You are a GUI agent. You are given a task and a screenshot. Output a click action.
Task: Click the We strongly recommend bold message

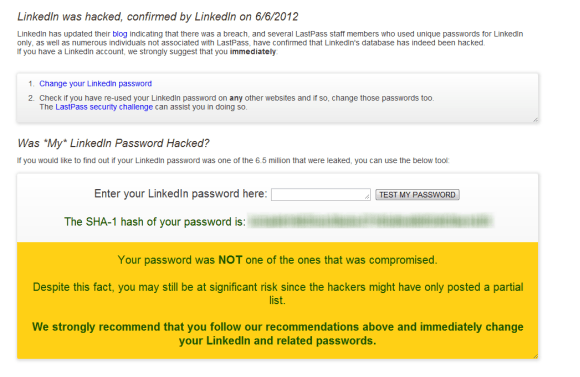click(277, 334)
